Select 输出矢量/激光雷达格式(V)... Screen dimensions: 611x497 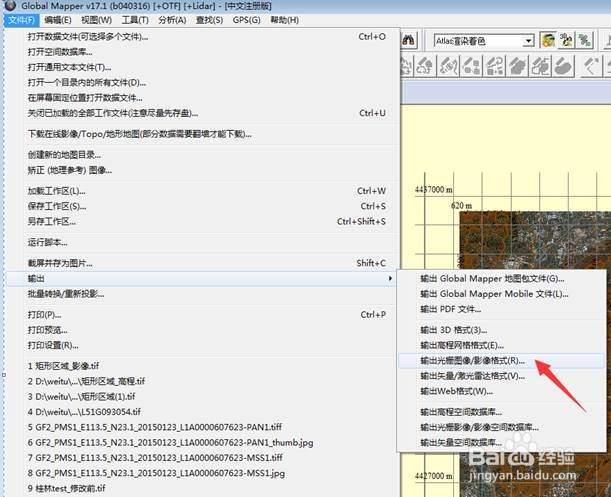[x=502, y=376]
